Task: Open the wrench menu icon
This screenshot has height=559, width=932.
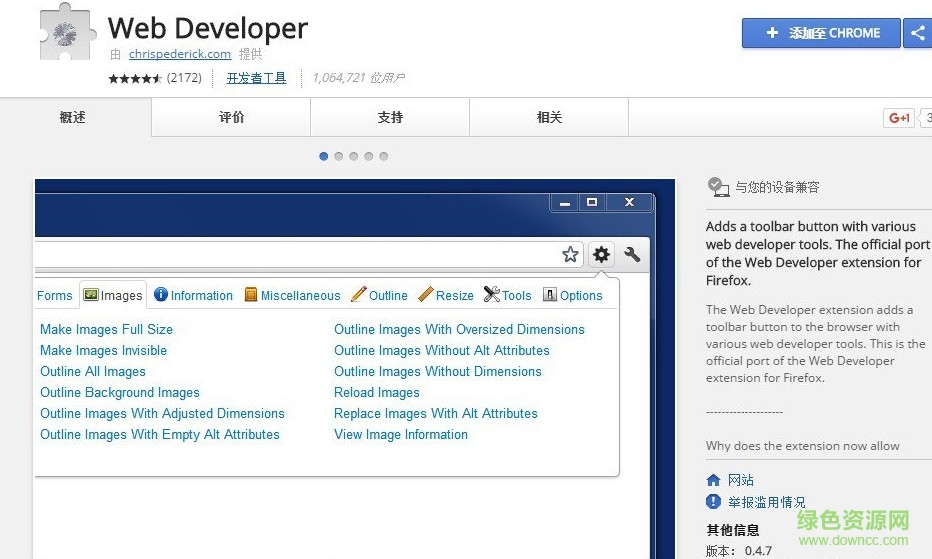Action: tap(632, 254)
